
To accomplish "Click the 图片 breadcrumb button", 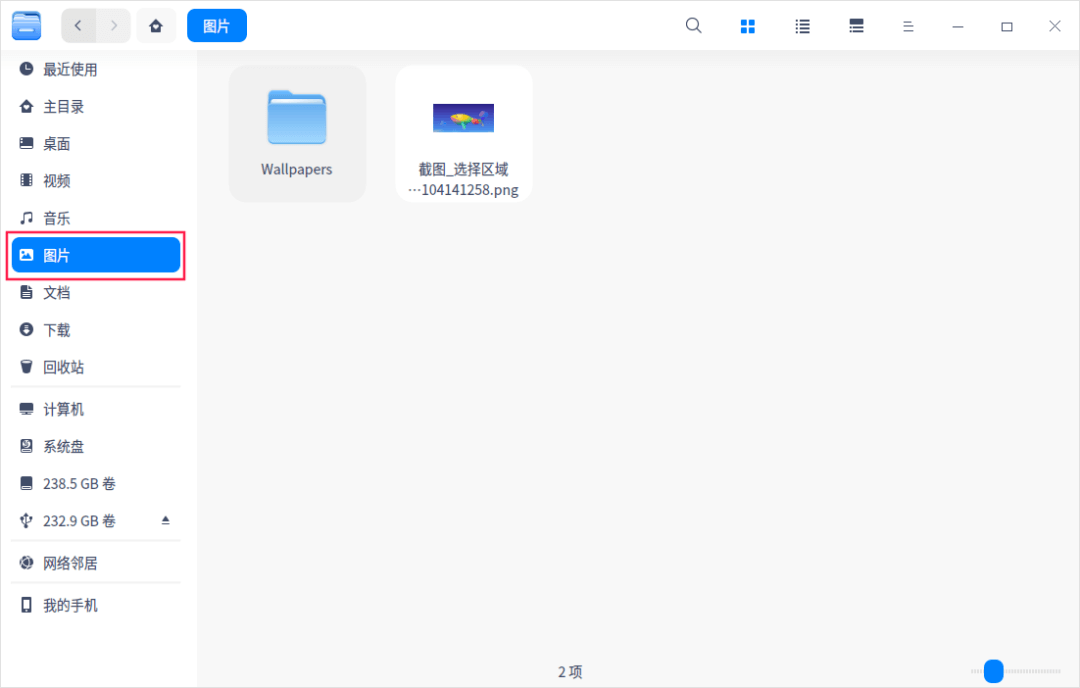I will 217,26.
